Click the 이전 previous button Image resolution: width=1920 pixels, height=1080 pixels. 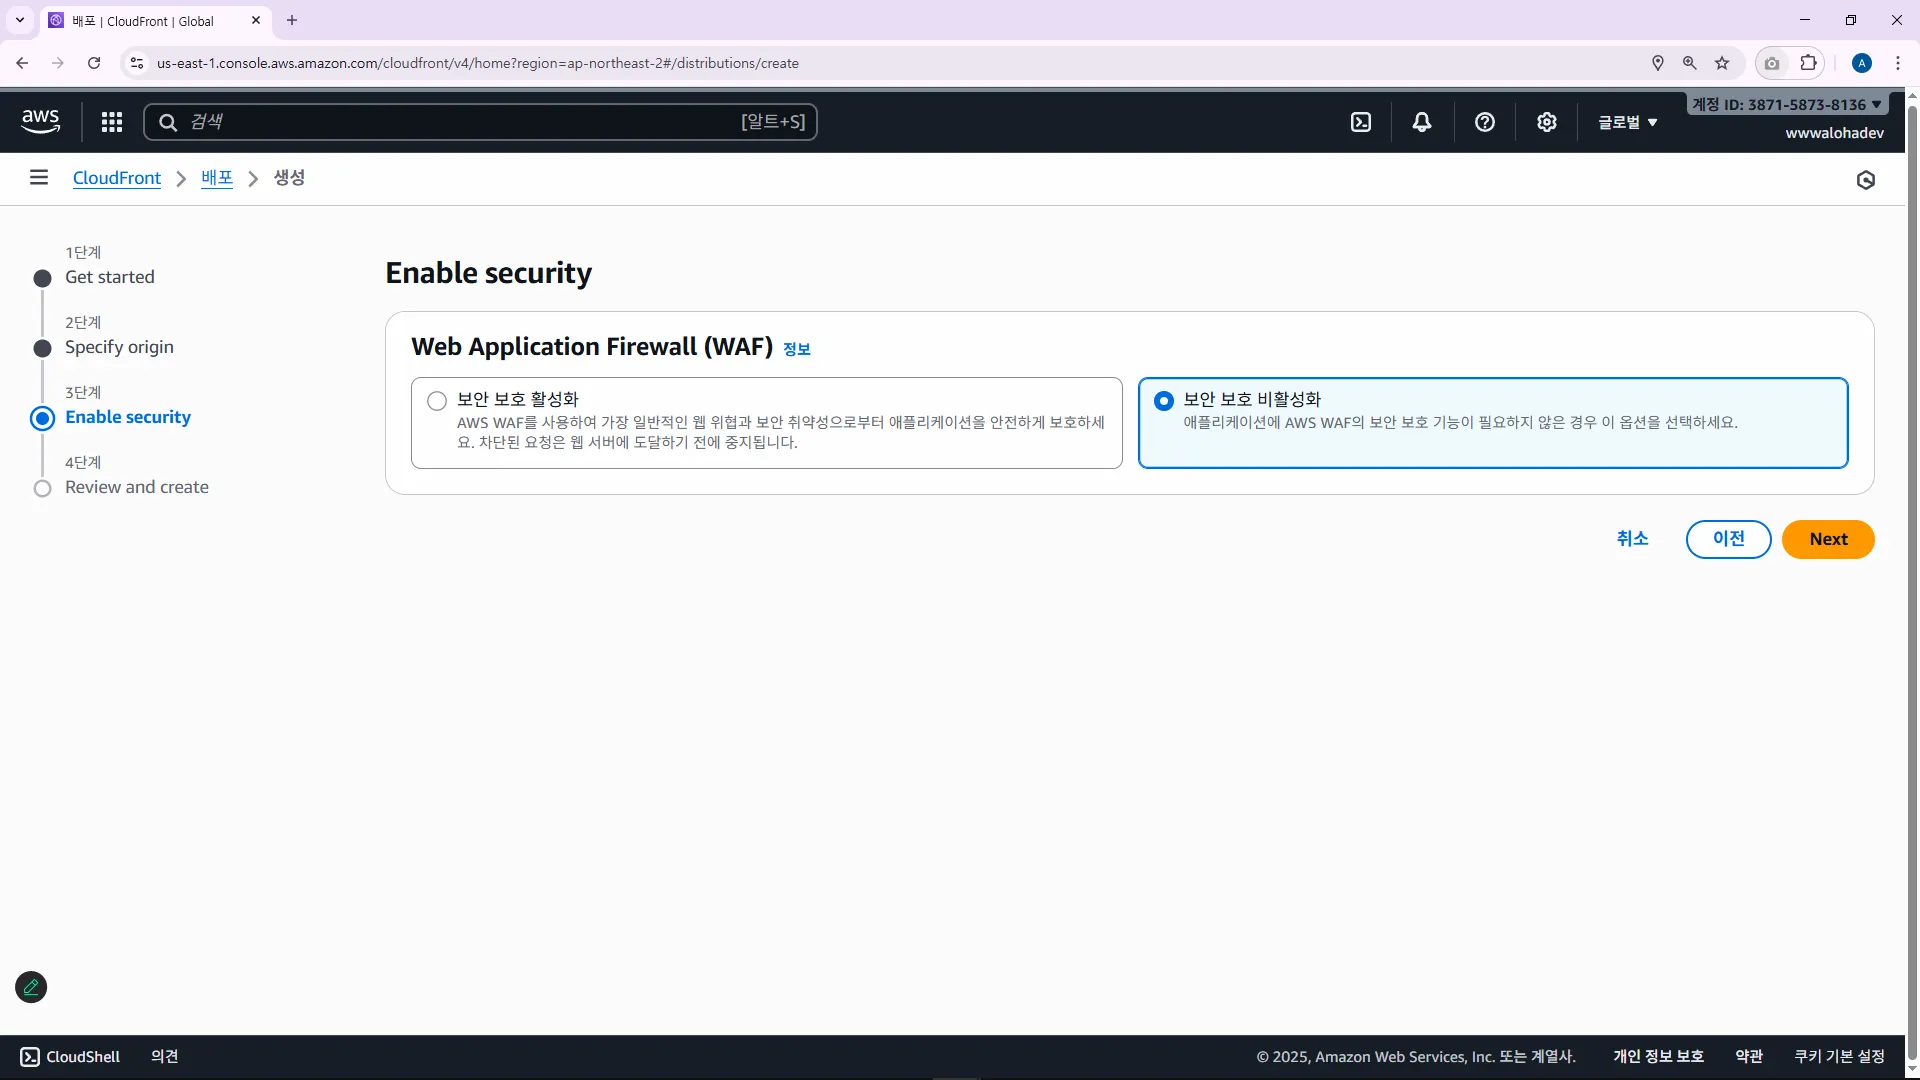[1728, 539]
